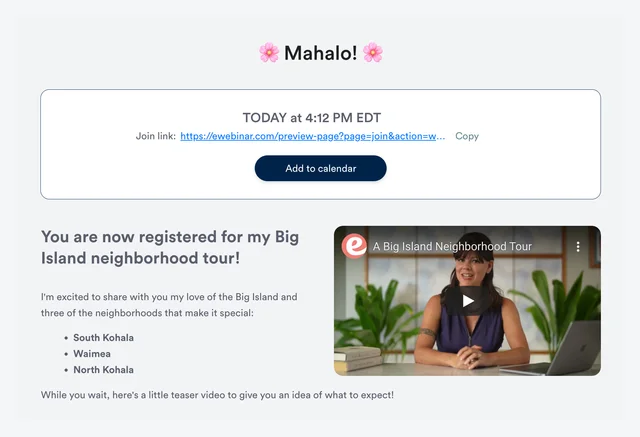Click the 'Mahalo!' heading
Image resolution: width=640 pixels, height=437 pixels.
[x=320, y=53]
